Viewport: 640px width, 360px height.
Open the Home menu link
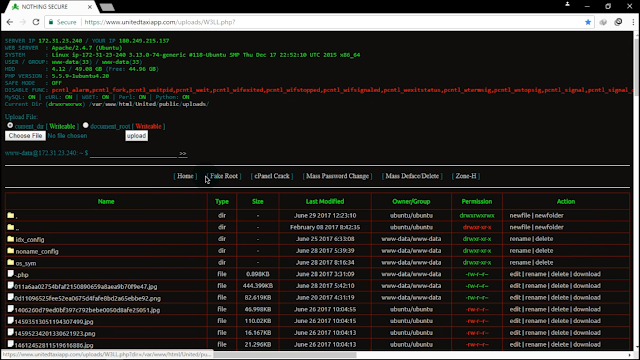tap(185, 176)
